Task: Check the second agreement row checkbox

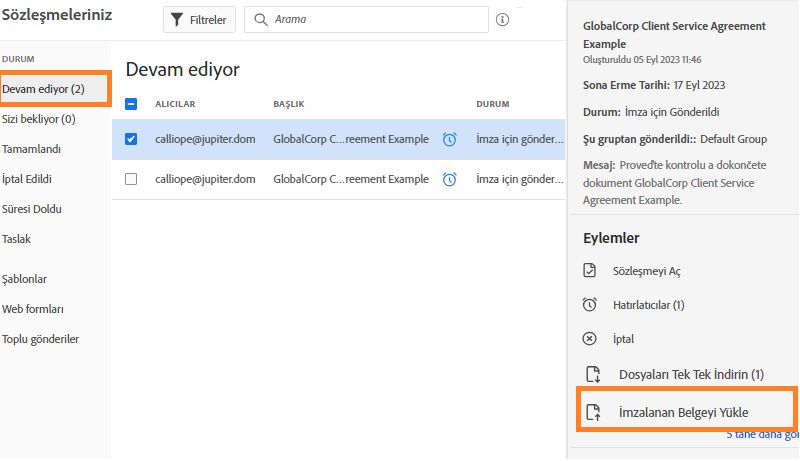Action: point(131,179)
